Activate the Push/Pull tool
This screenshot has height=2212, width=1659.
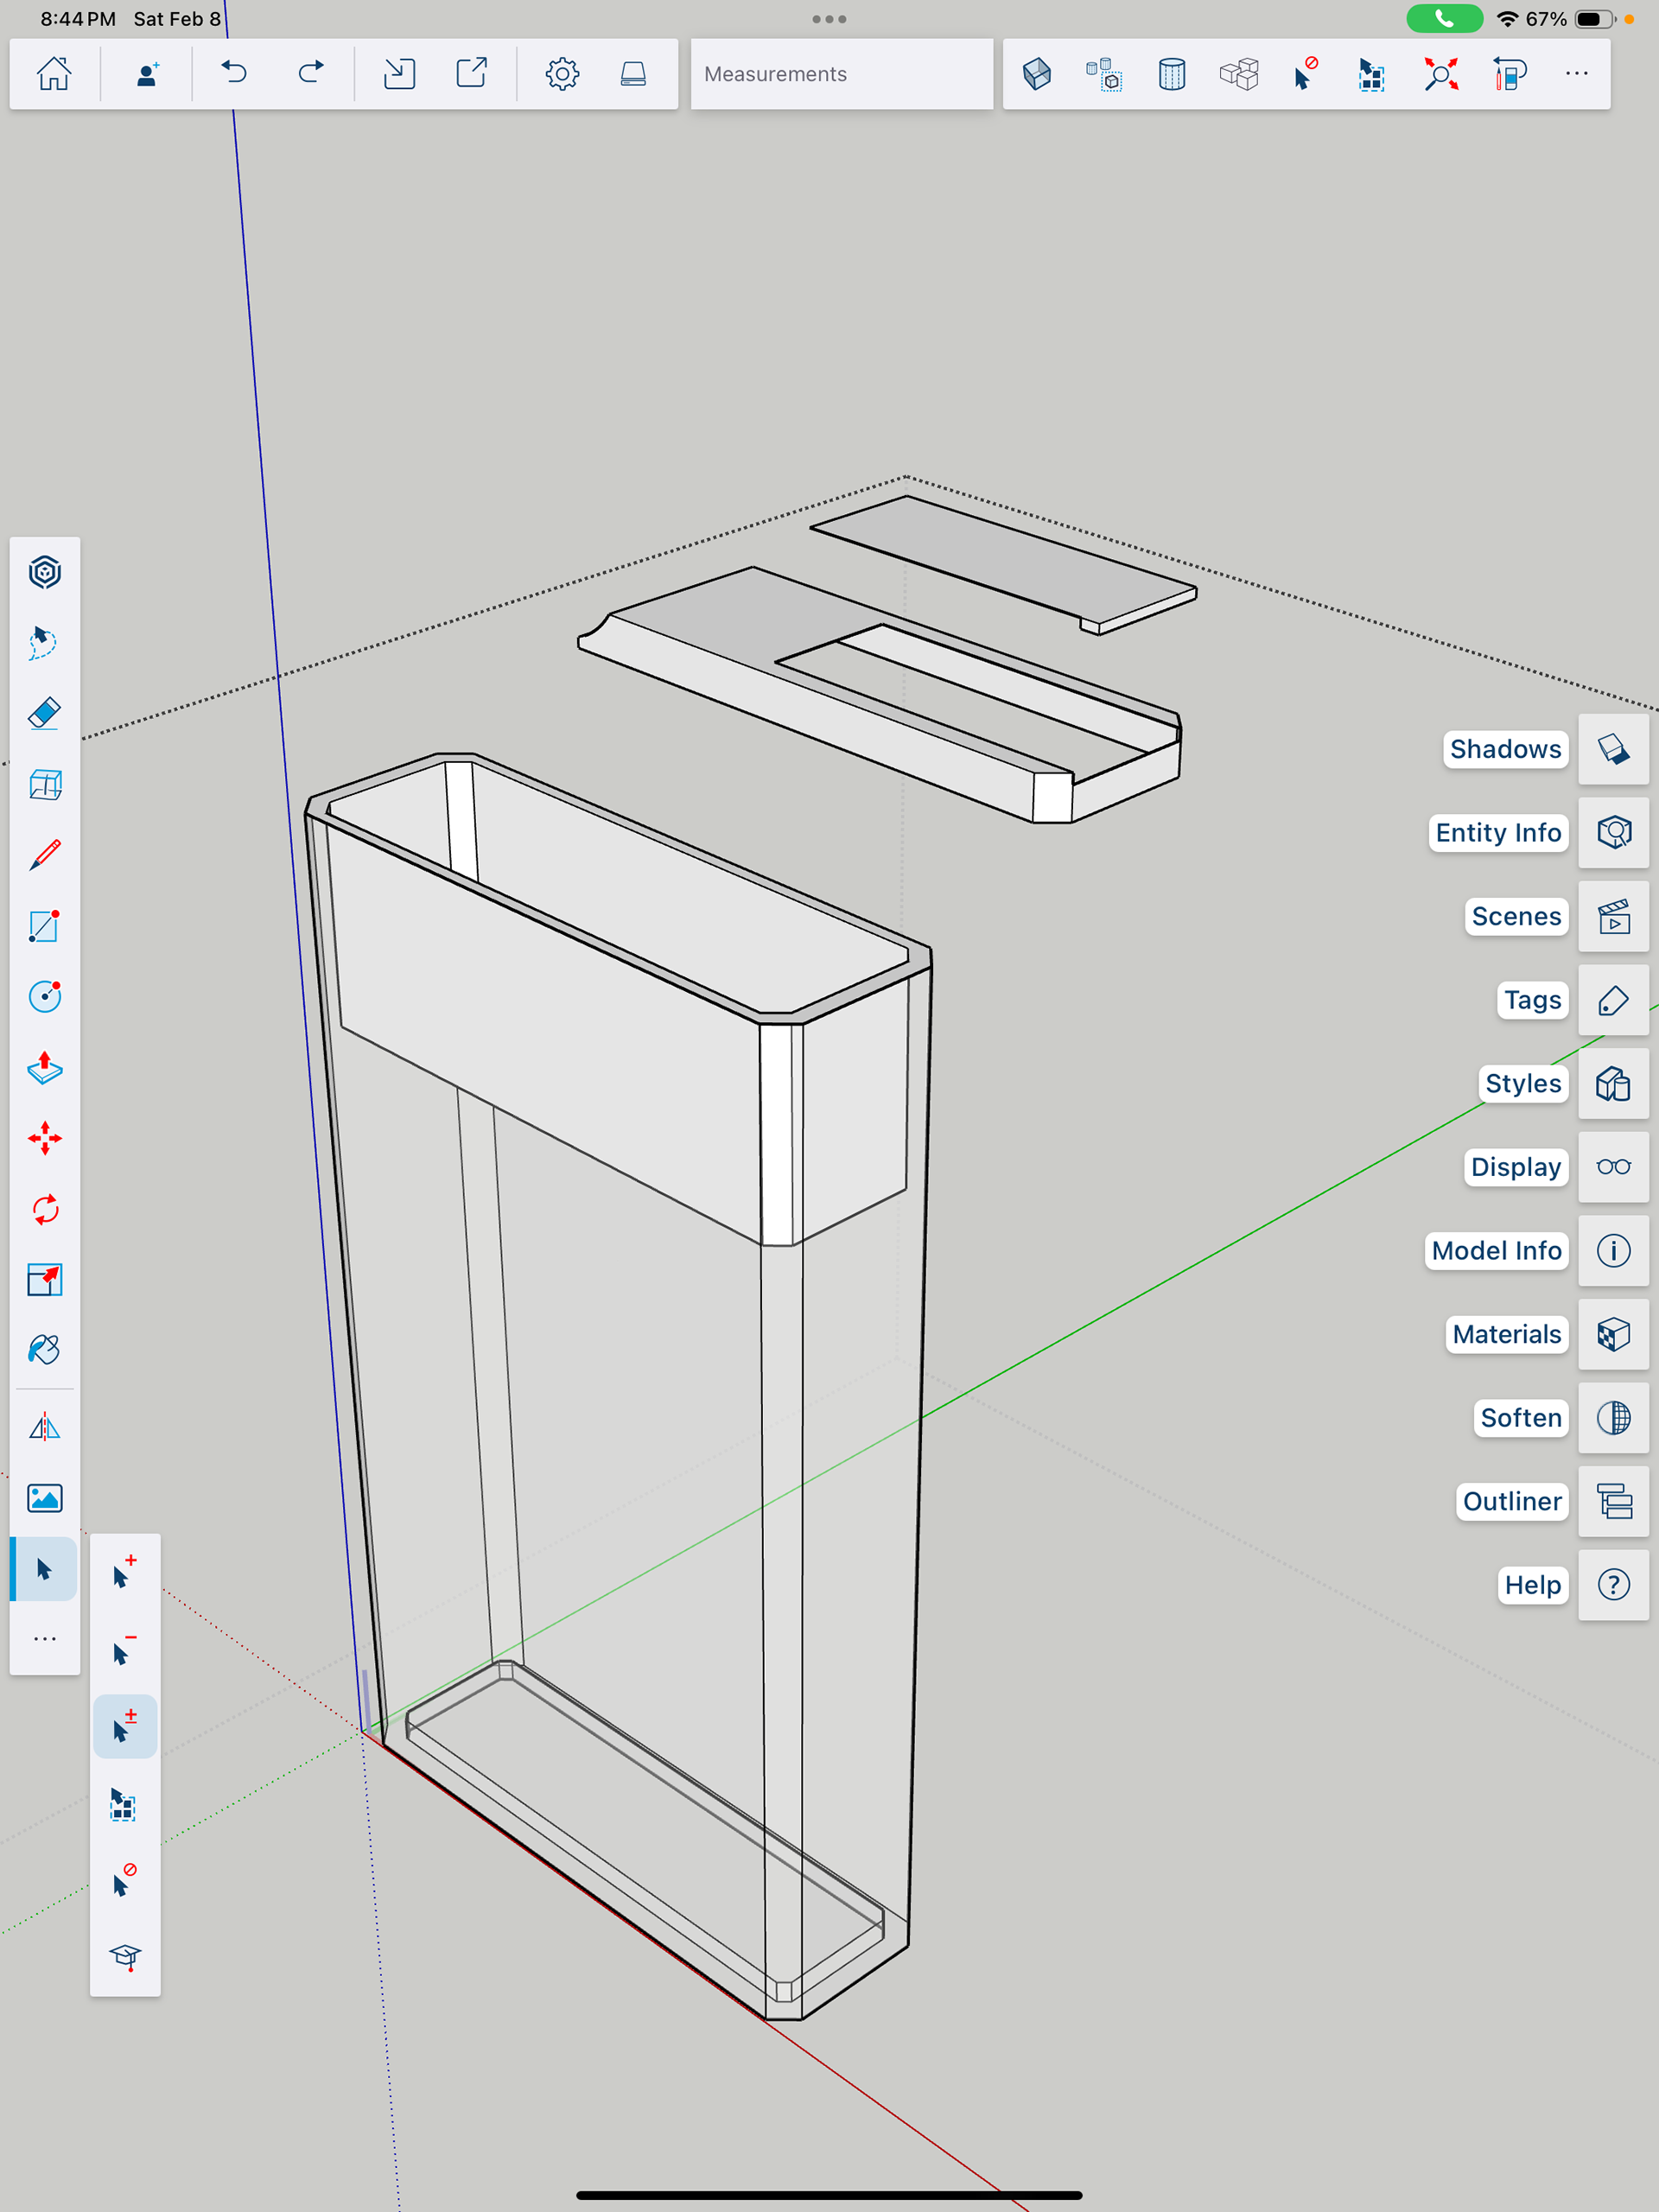tap(44, 1068)
